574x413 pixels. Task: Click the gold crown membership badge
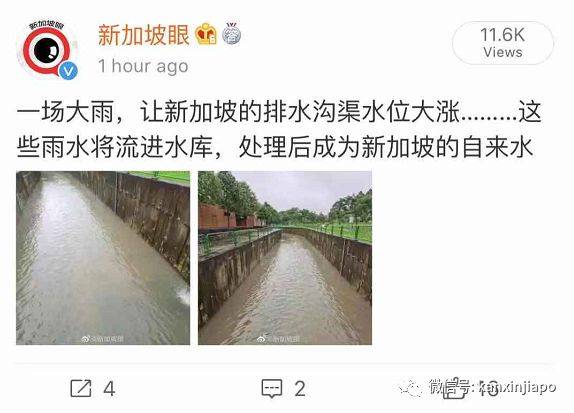click(206, 34)
